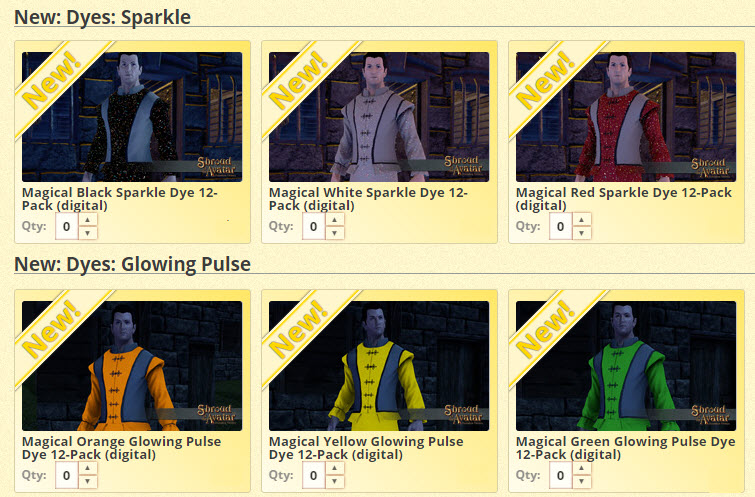Screen dimensions: 755x497
Task: Open Magical Black Sparkle Dye thumbnail
Action: click(x=132, y=117)
